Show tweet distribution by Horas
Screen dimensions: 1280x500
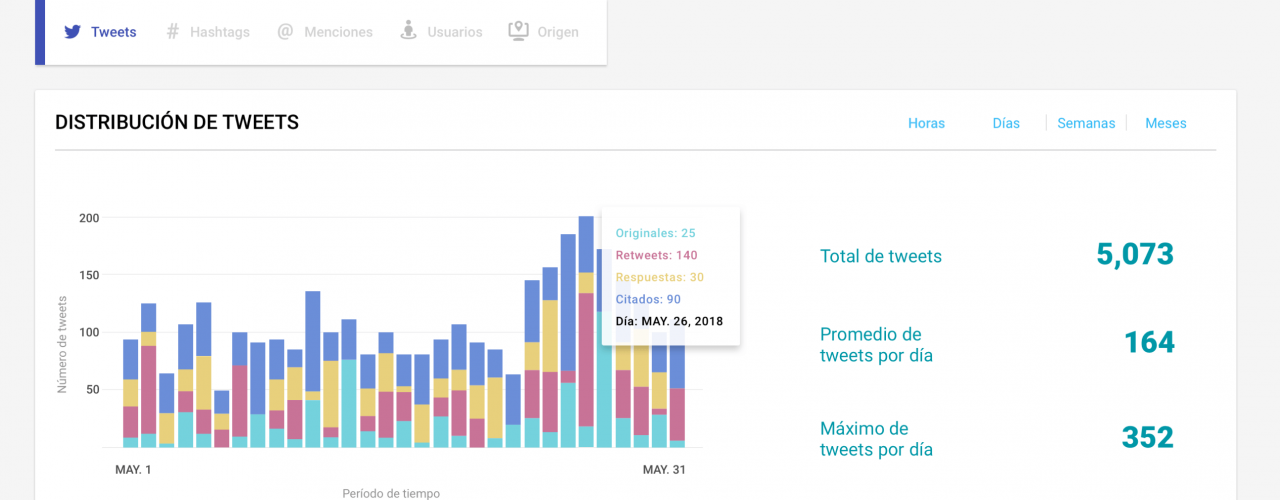click(x=926, y=123)
